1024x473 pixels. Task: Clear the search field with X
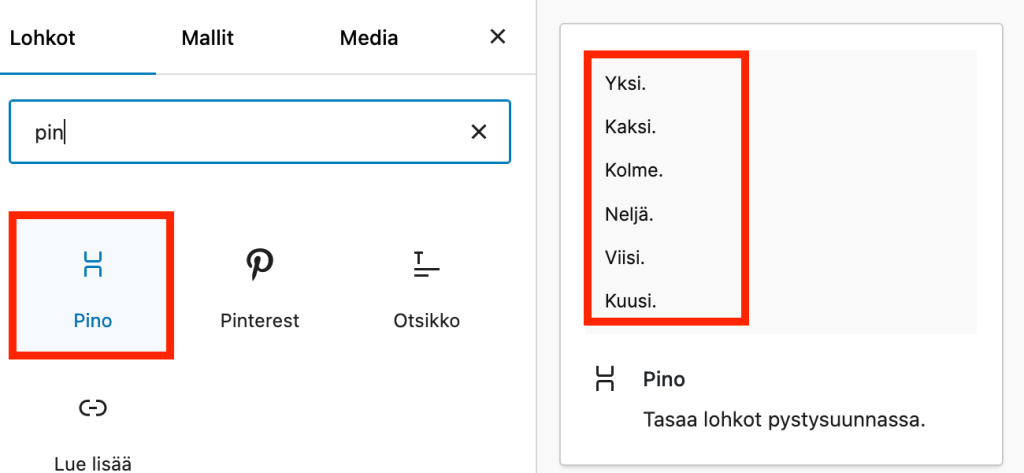coord(479,132)
